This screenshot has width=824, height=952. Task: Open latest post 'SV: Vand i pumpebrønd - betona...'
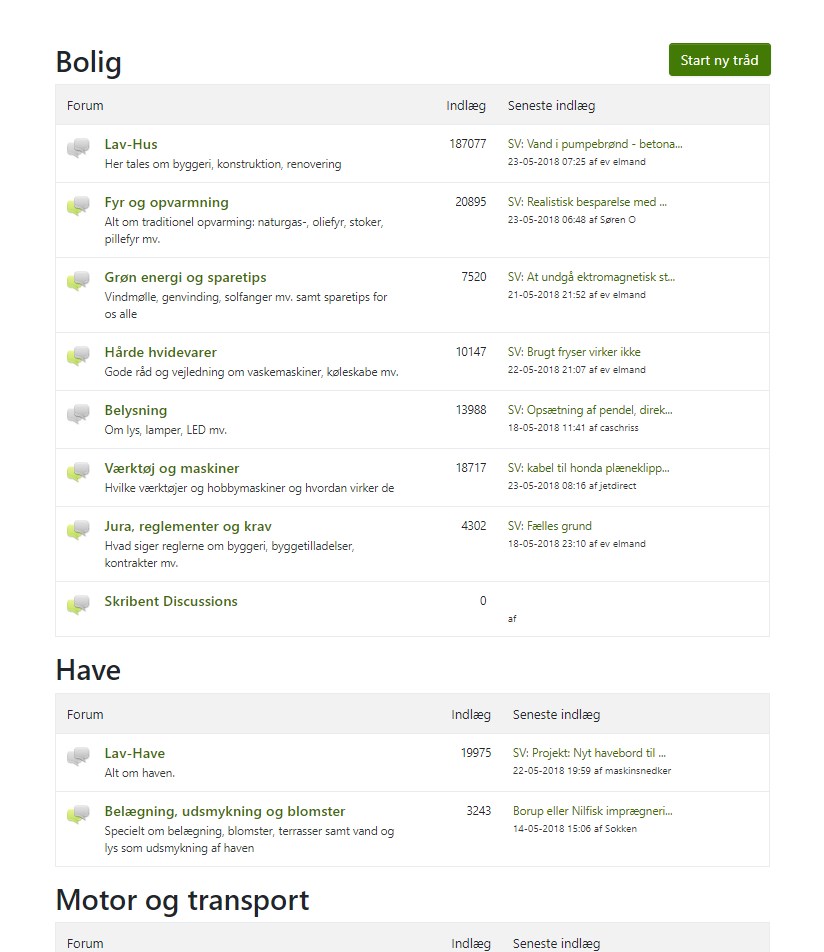point(595,144)
